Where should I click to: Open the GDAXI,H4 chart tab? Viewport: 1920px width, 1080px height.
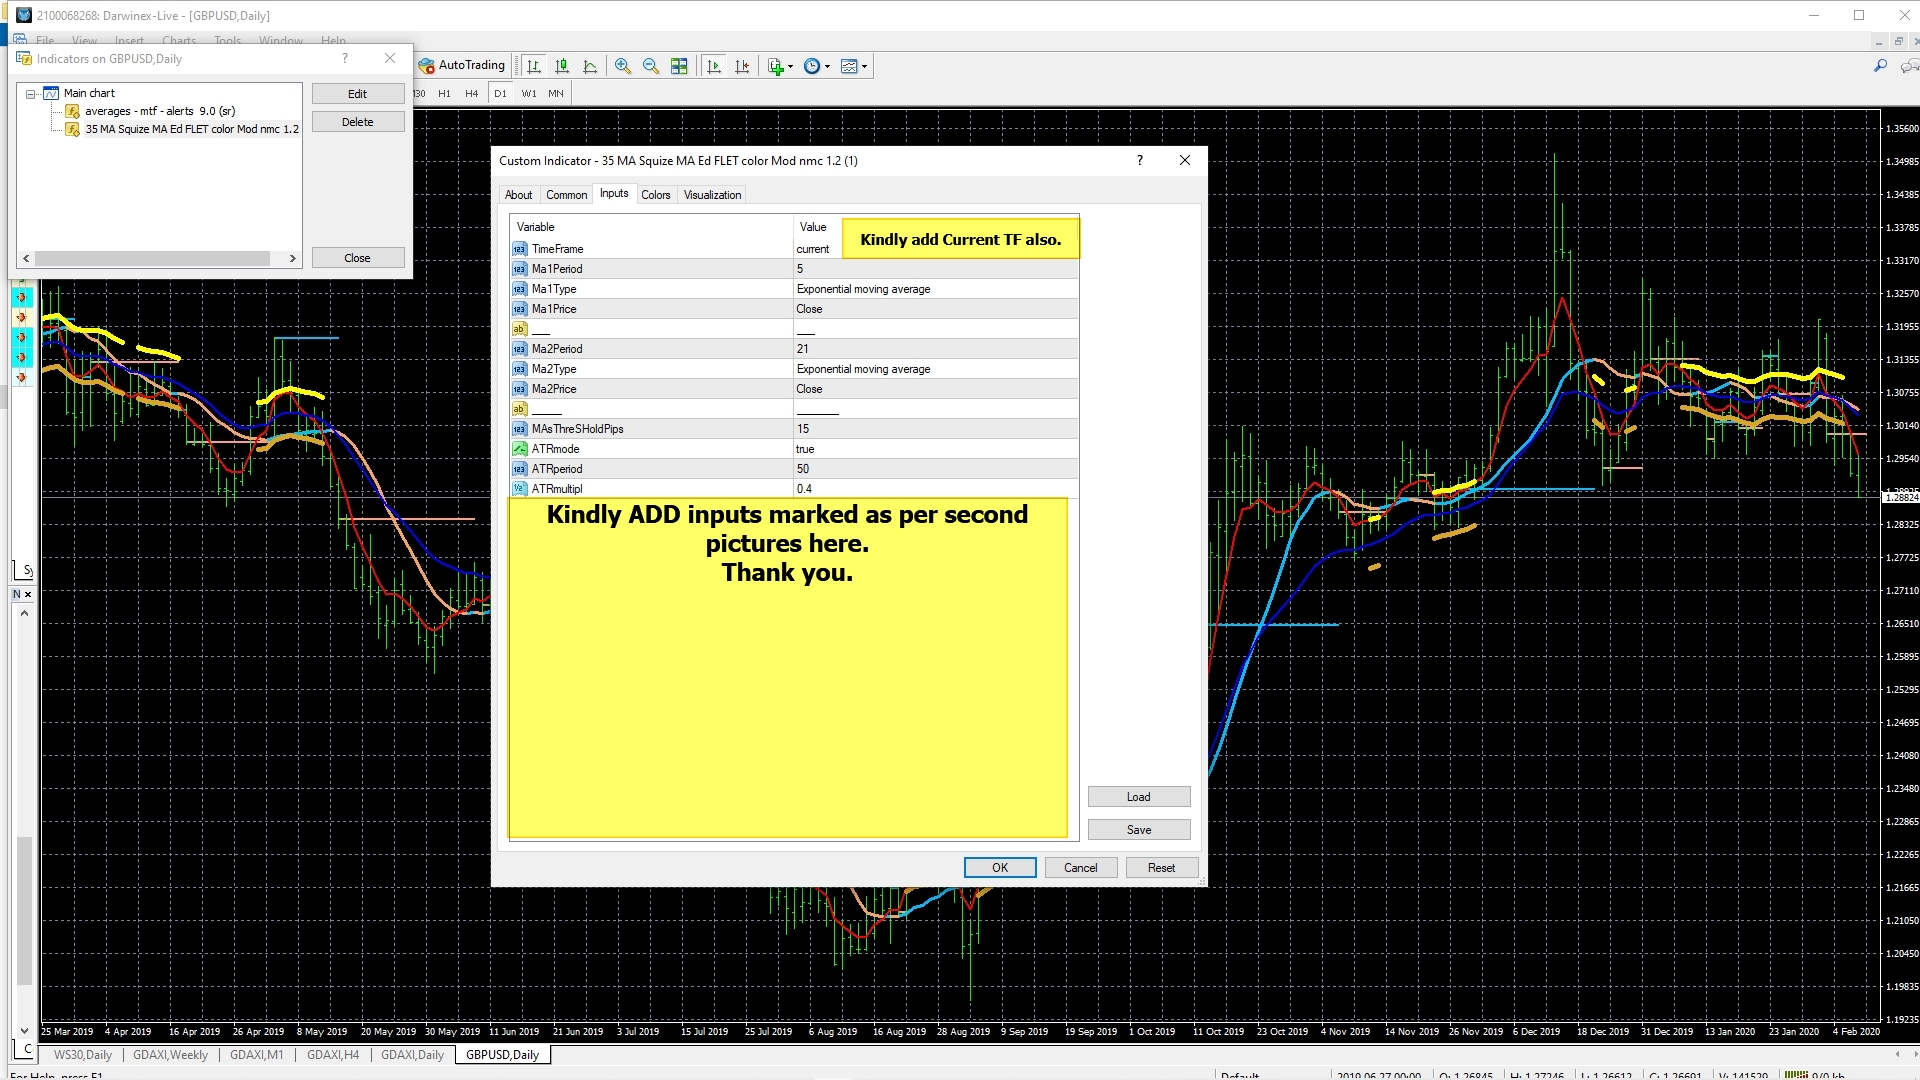[x=332, y=1055]
